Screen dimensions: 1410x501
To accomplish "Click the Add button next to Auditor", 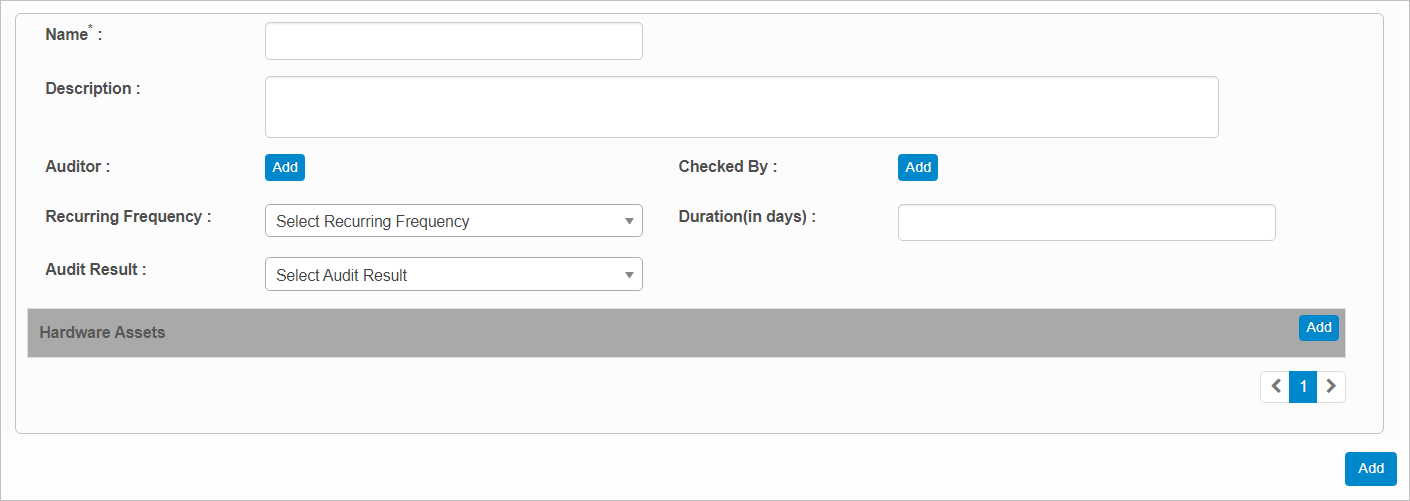I will pyautogui.click(x=285, y=168).
